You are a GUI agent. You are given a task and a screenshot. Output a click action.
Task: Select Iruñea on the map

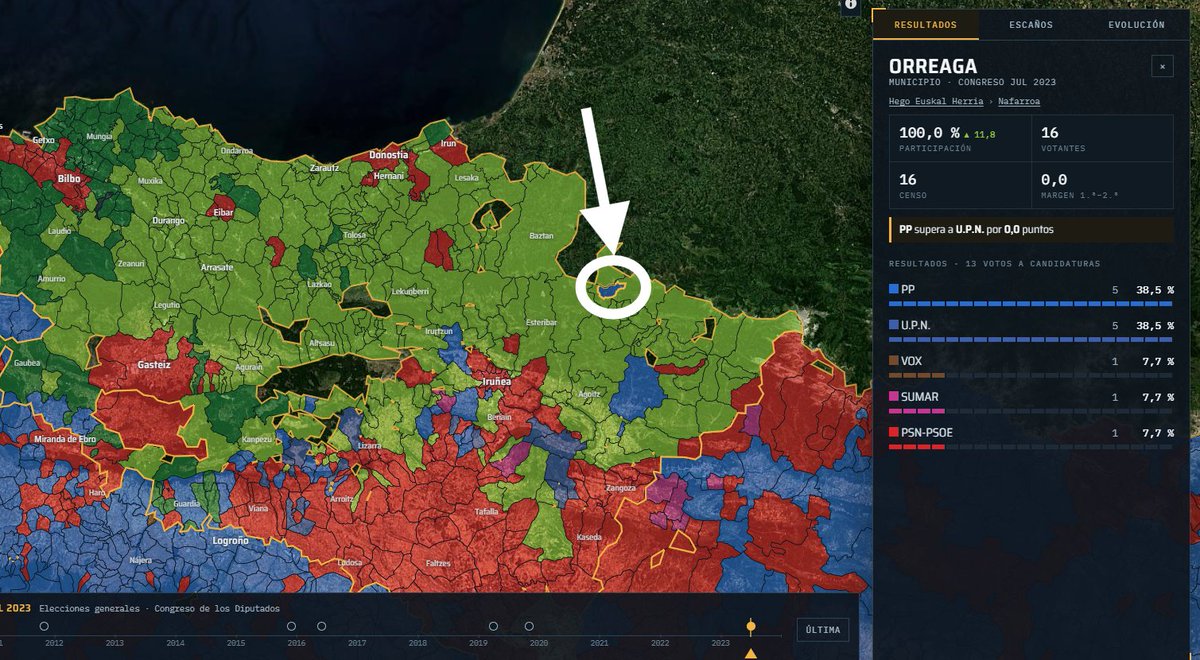click(496, 381)
